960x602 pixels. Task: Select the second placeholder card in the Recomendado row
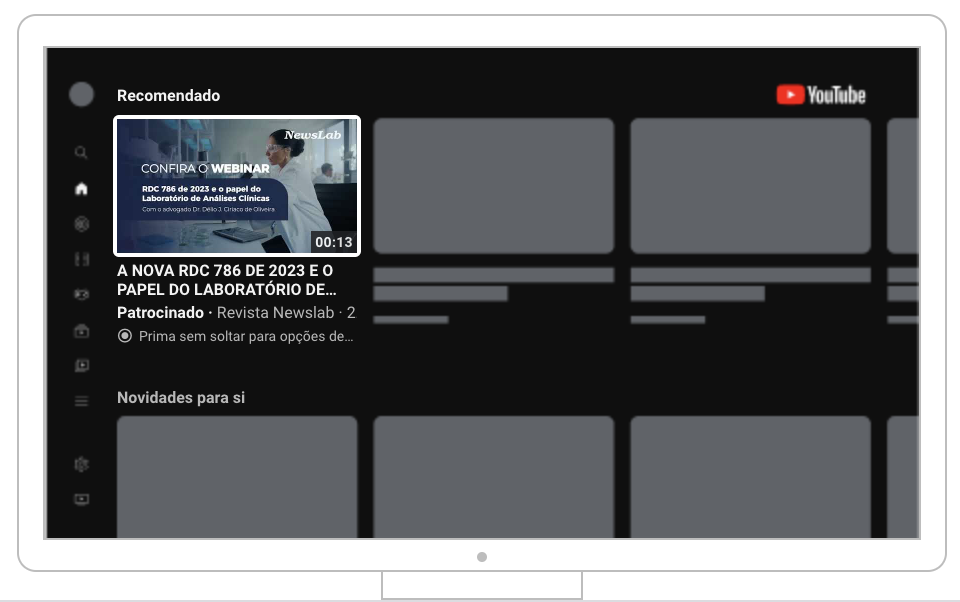[493, 186]
